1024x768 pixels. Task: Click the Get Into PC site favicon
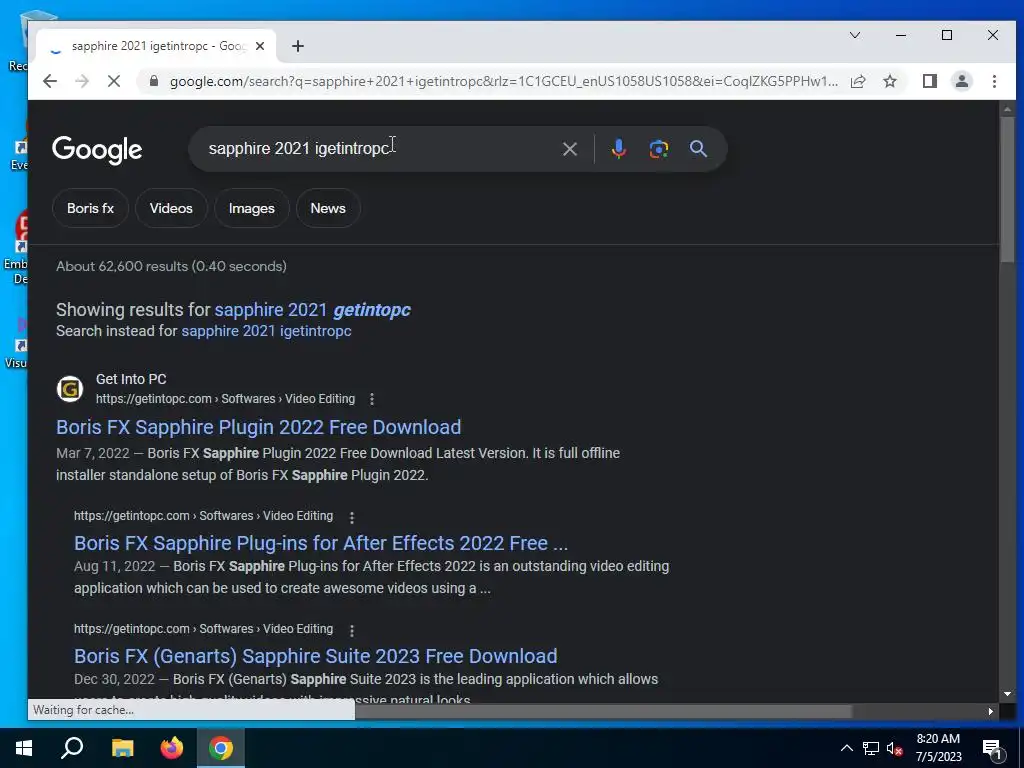(x=70, y=389)
